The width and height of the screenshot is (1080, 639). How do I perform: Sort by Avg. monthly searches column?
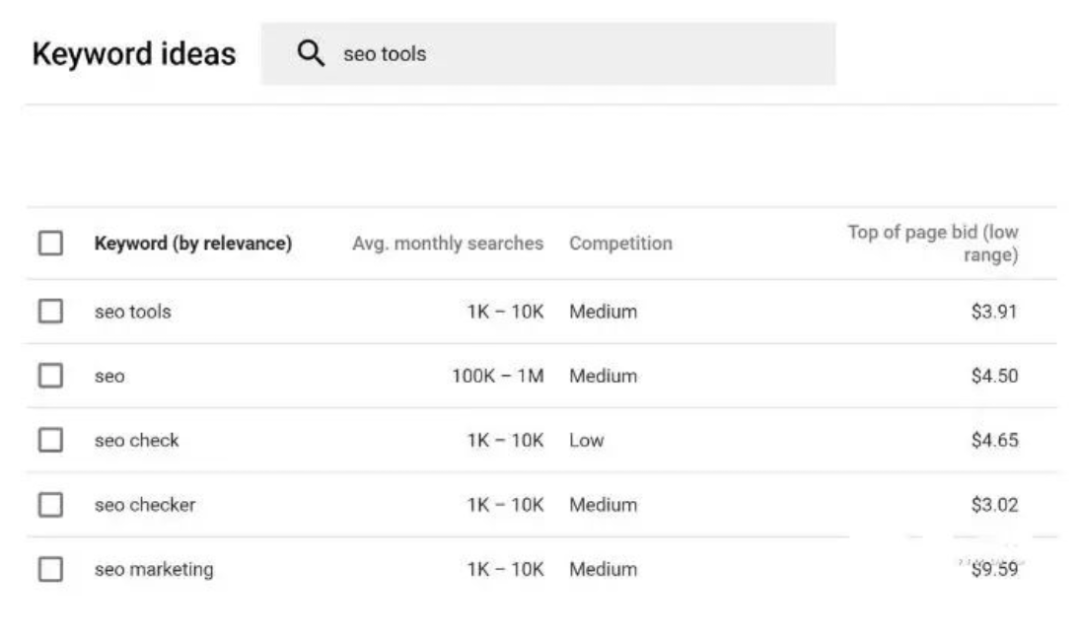click(x=447, y=243)
